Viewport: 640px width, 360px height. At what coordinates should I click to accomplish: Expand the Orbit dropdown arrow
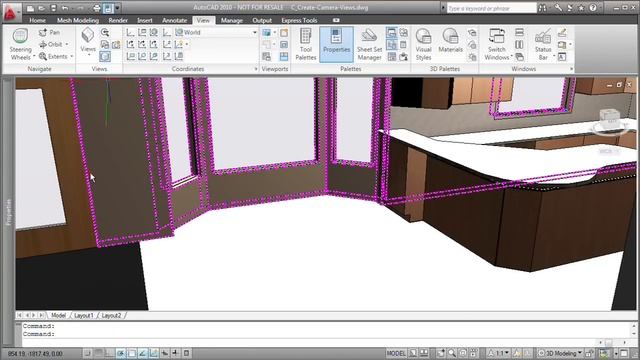pyautogui.click(x=67, y=44)
